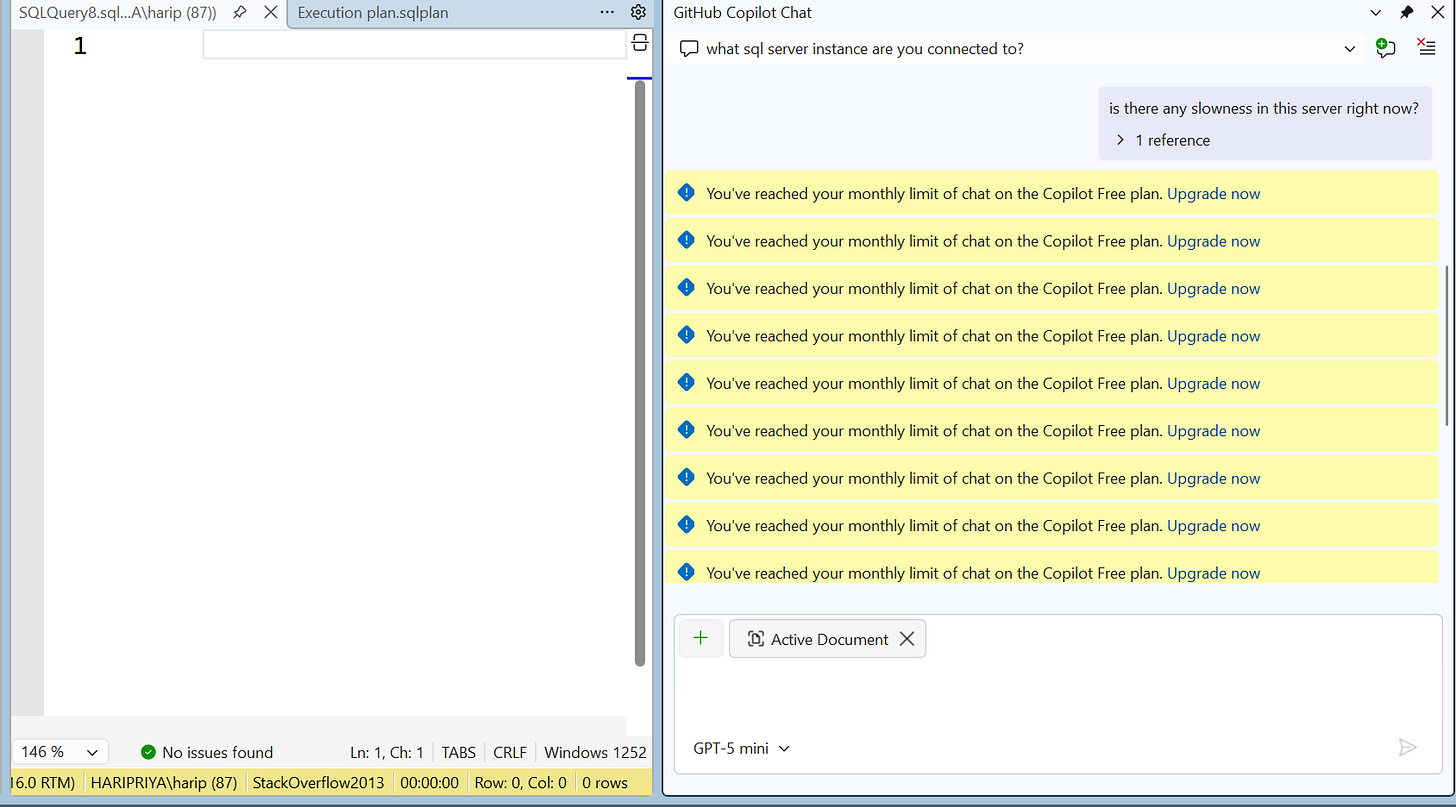The width and height of the screenshot is (1456, 807).
Task: Click the chat thread bubble icon
Action: point(688,49)
